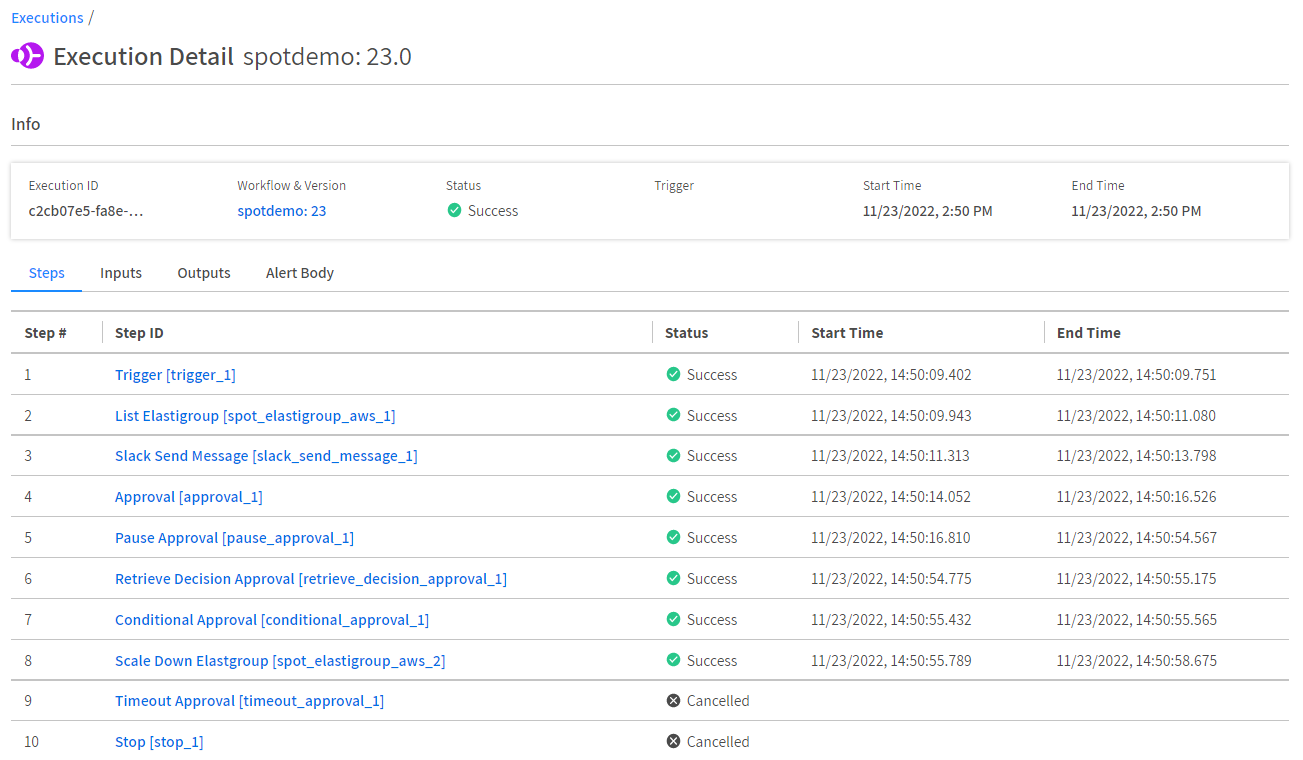Click the cancelled icon for Stop step

[x=673, y=742]
